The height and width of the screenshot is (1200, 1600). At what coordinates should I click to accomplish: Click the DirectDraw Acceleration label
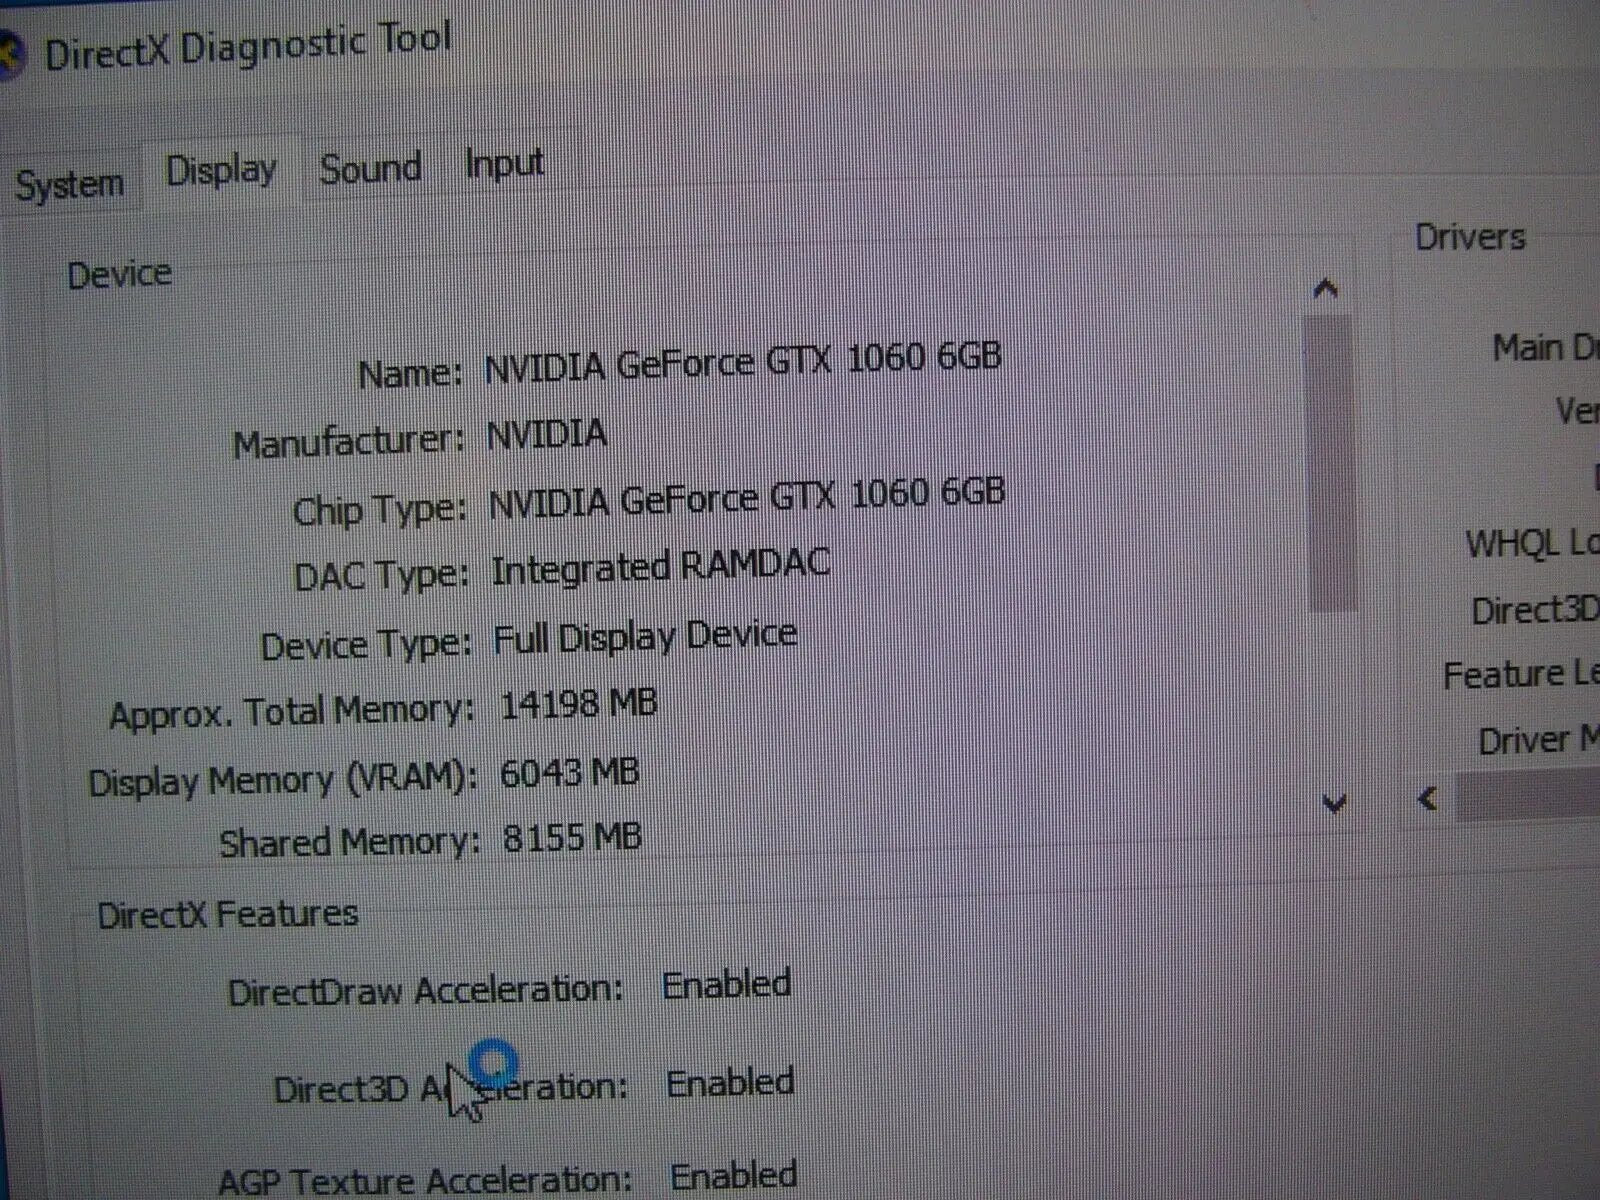tap(426, 992)
